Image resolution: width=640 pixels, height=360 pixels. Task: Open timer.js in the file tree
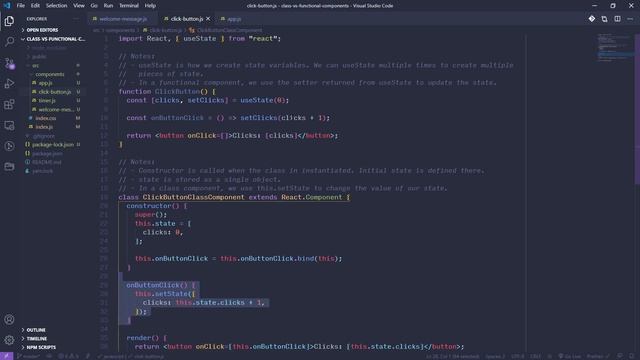(47, 100)
